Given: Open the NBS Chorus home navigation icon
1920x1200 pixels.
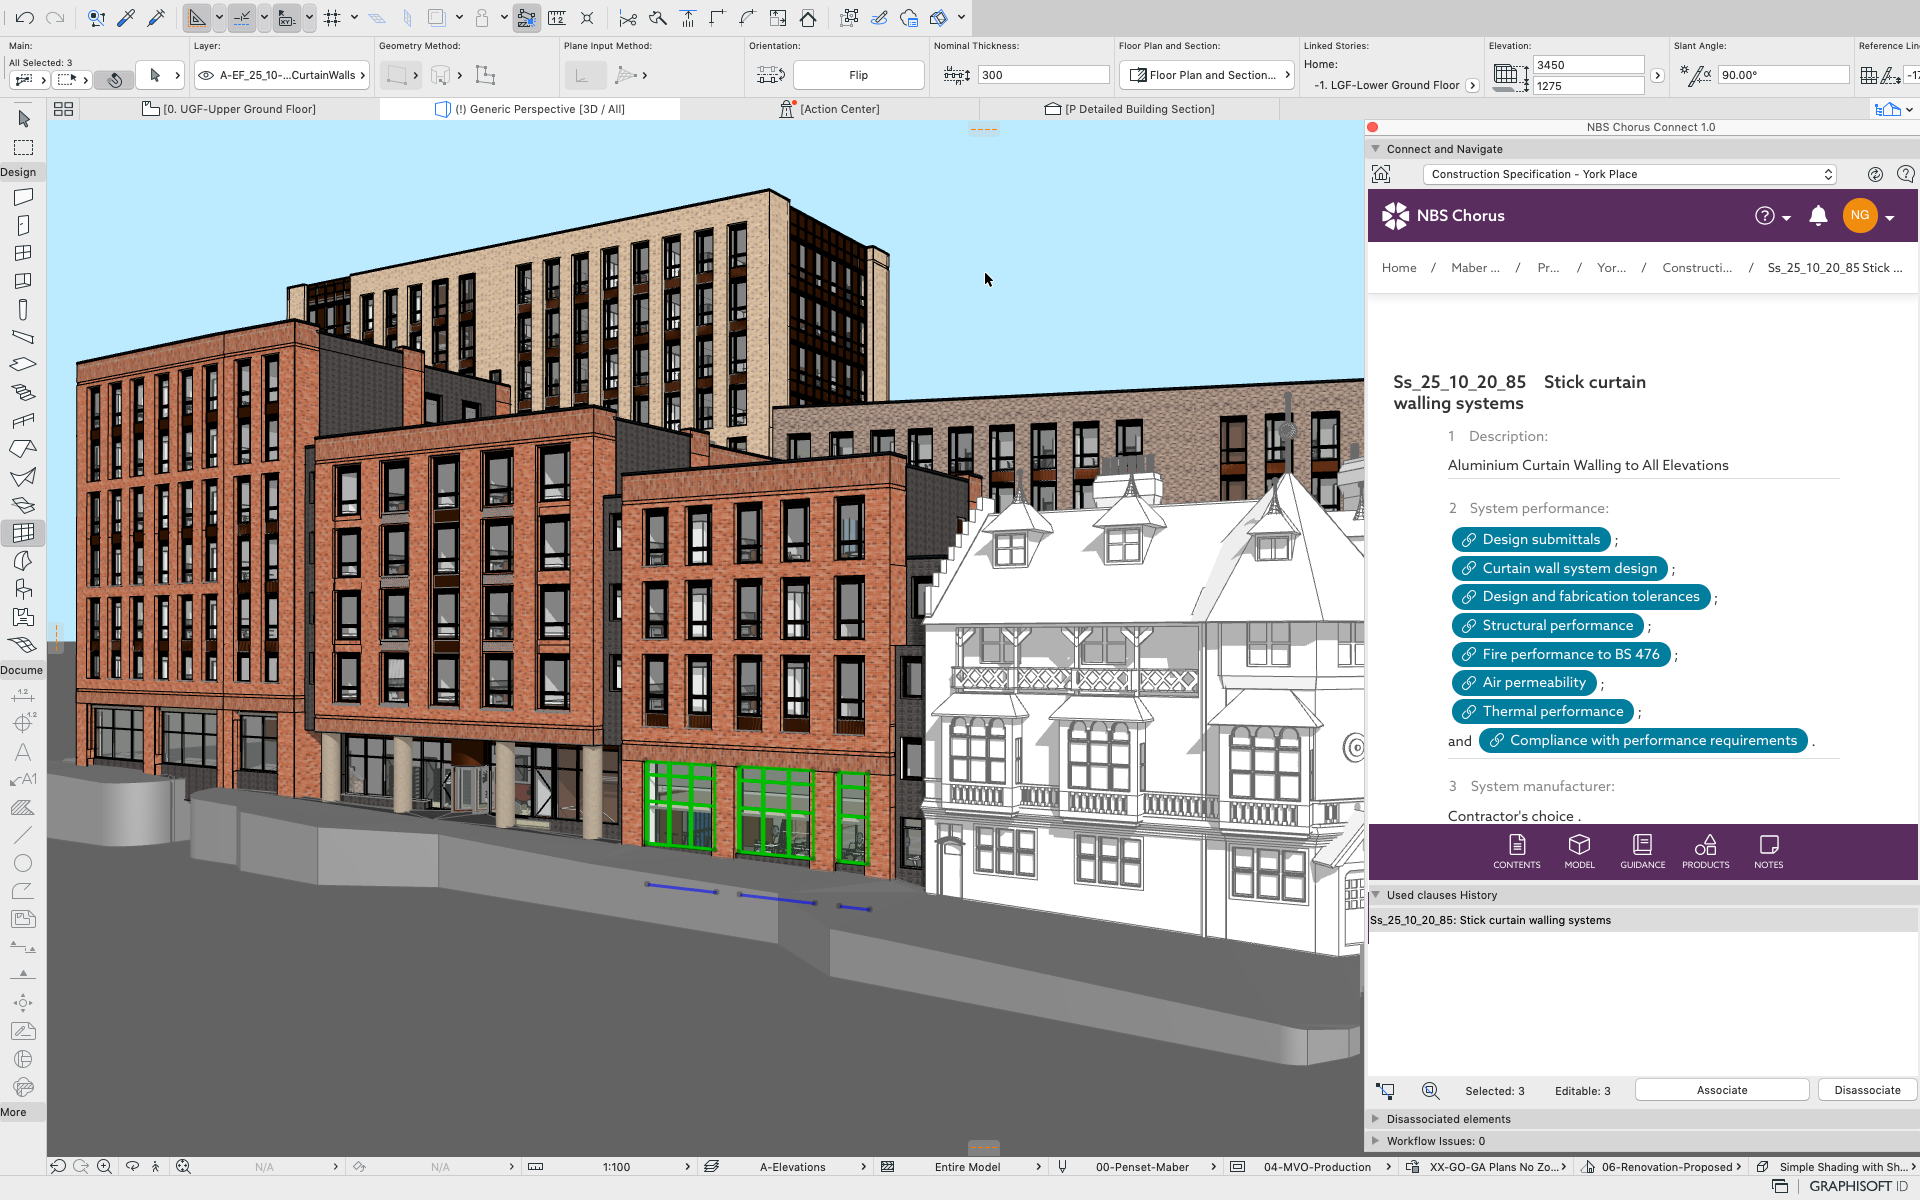Looking at the screenshot, I should [1381, 173].
